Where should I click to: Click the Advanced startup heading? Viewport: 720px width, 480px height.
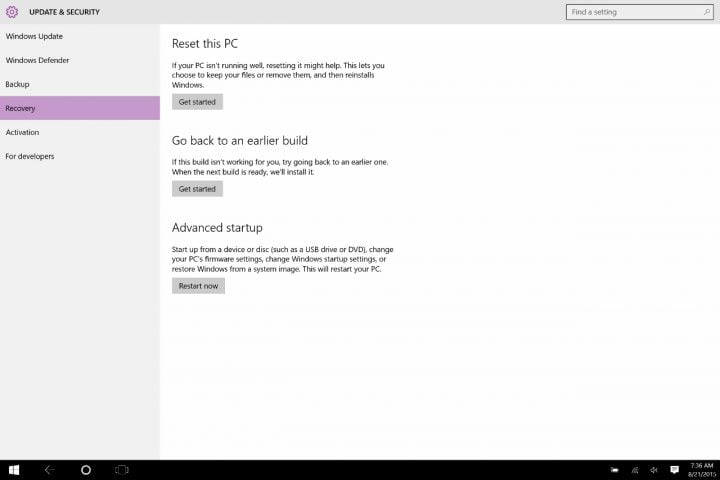(217, 228)
